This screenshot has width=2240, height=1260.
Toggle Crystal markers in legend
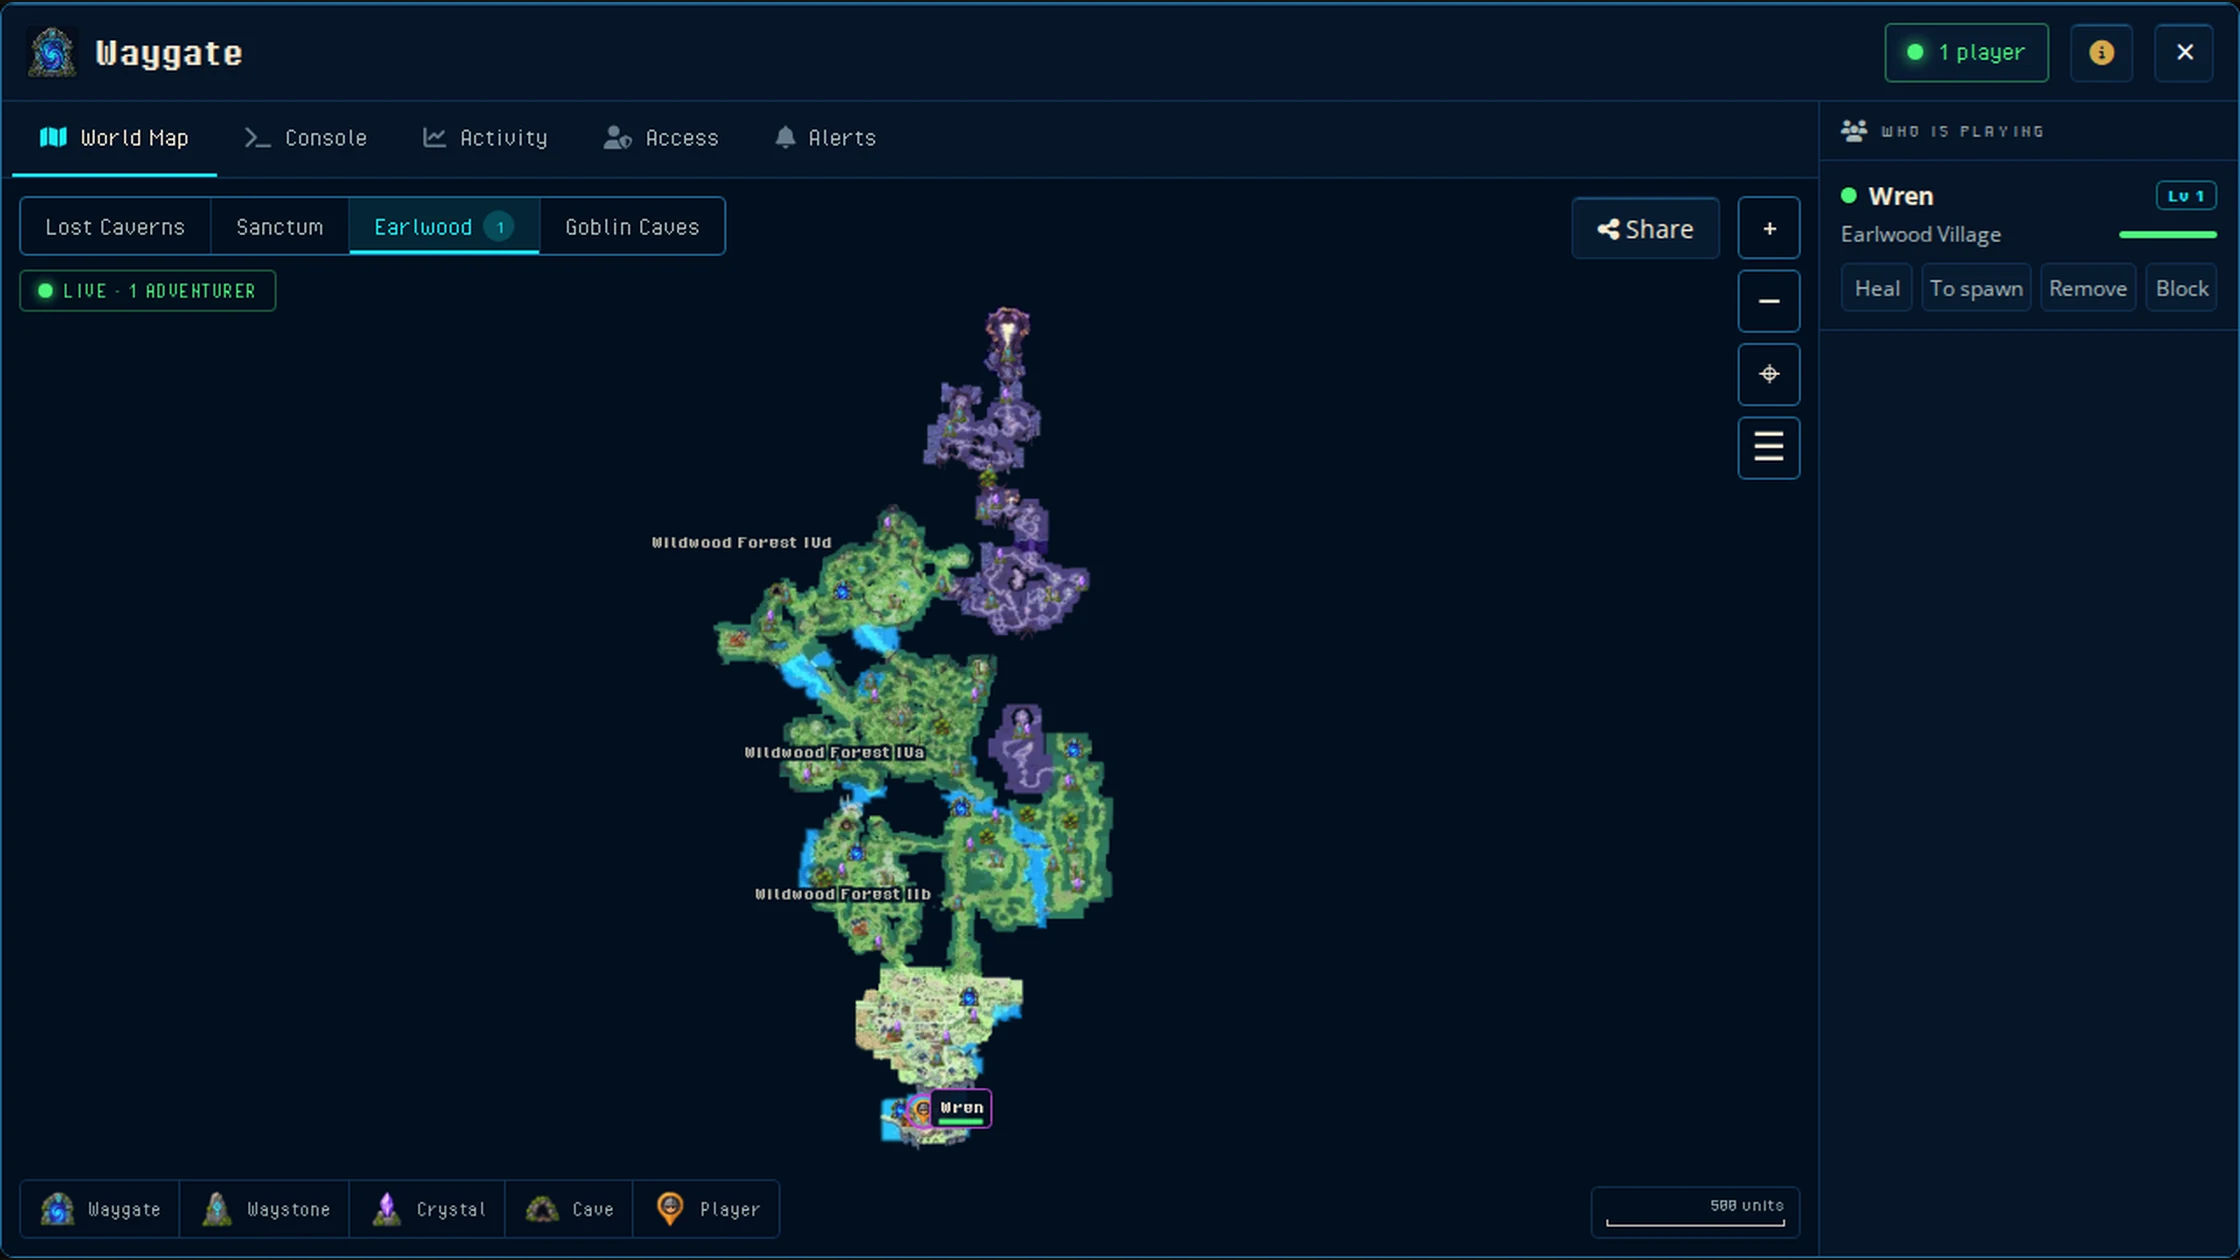[428, 1209]
